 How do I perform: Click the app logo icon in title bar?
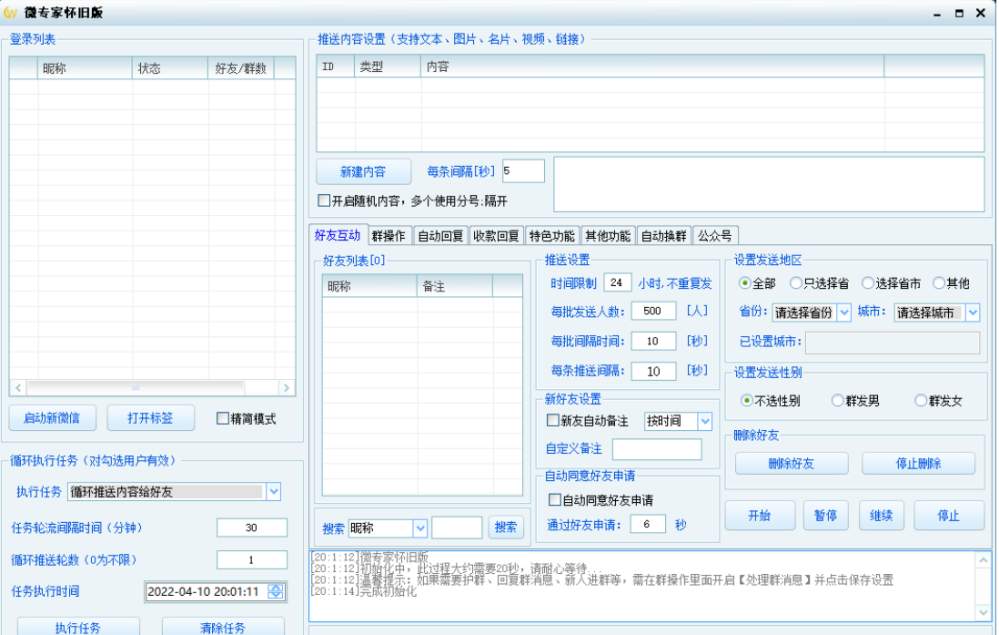(11, 14)
